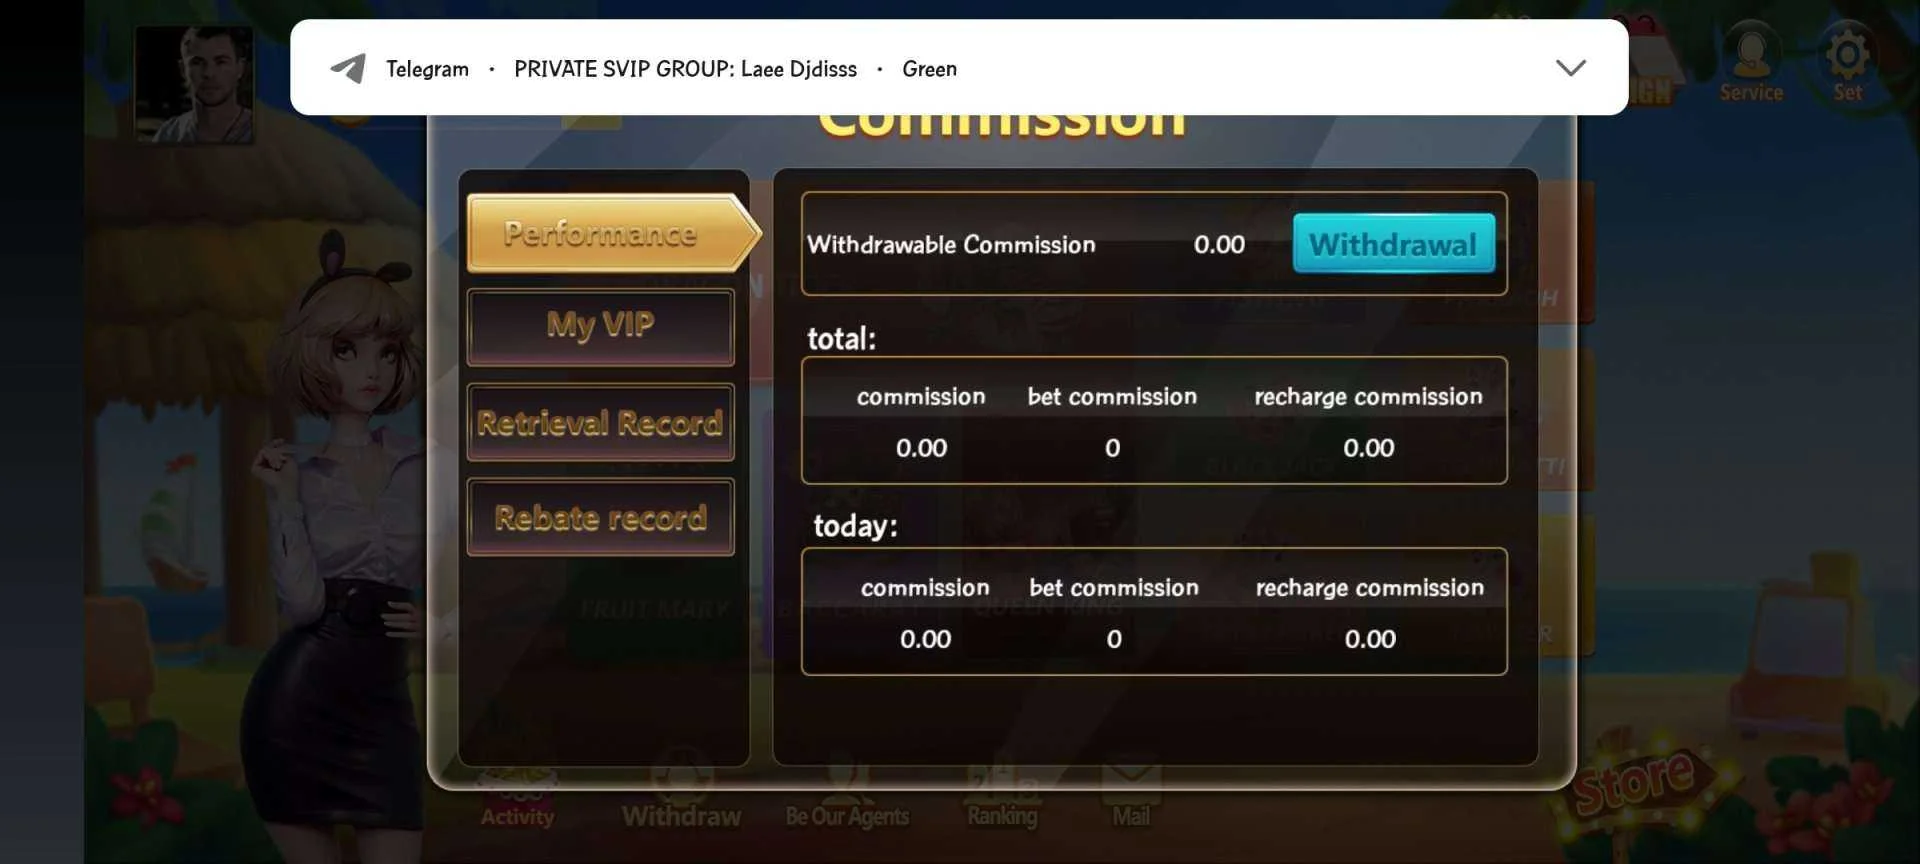Open the Telegram notification from PRIVATE SVIP GROUP
This screenshot has height=864, width=1920.
coord(959,67)
